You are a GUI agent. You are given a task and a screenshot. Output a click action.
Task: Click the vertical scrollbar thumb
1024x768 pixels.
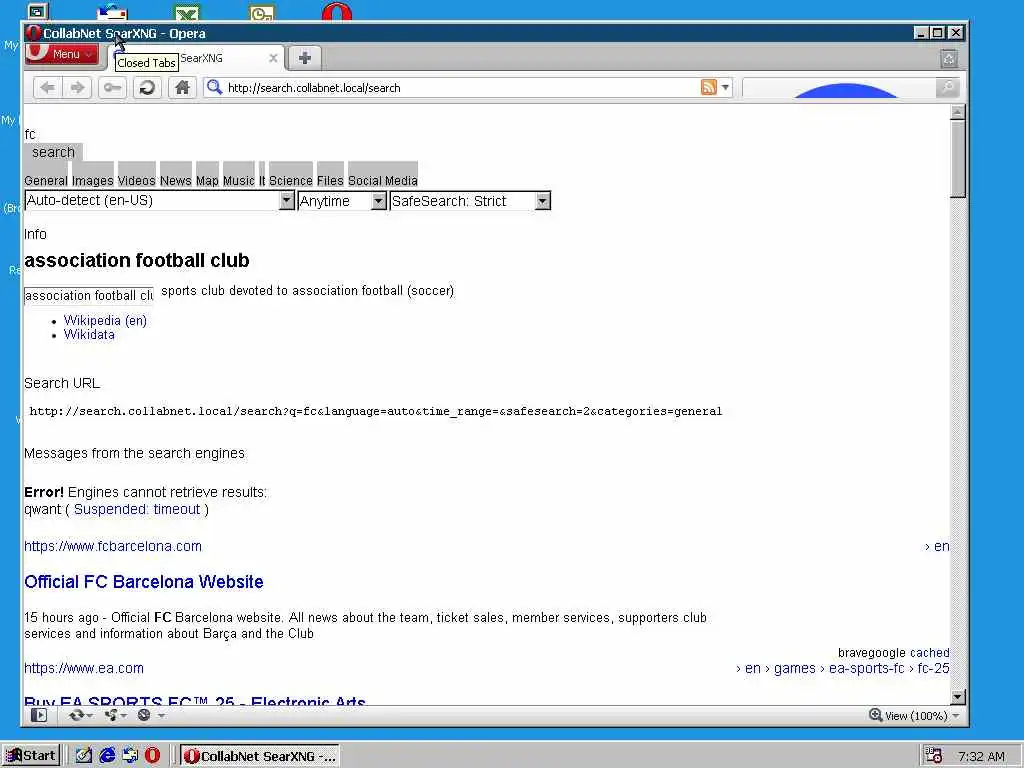[957, 159]
